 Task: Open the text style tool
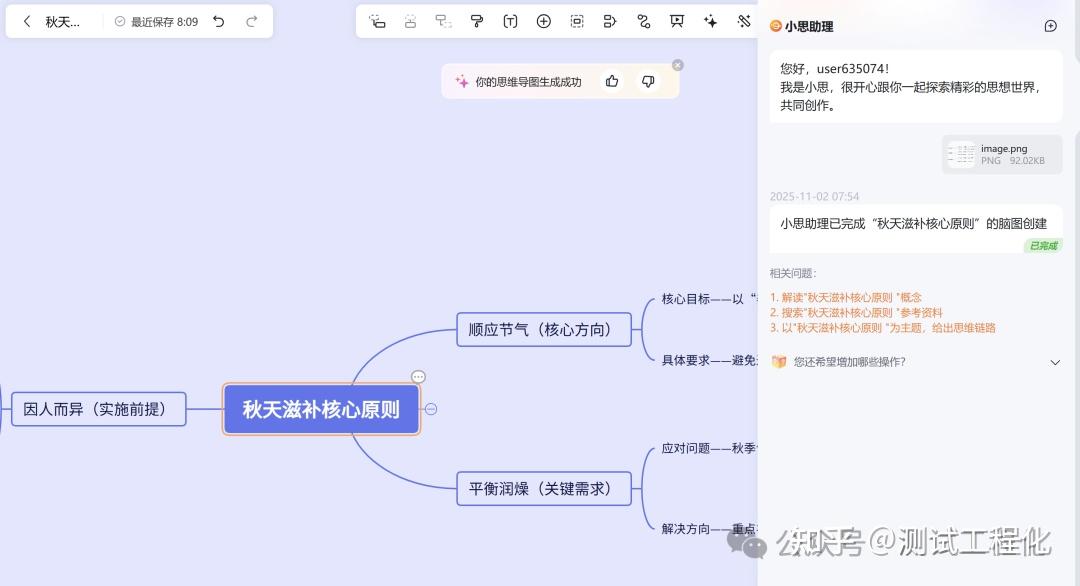[x=510, y=21]
